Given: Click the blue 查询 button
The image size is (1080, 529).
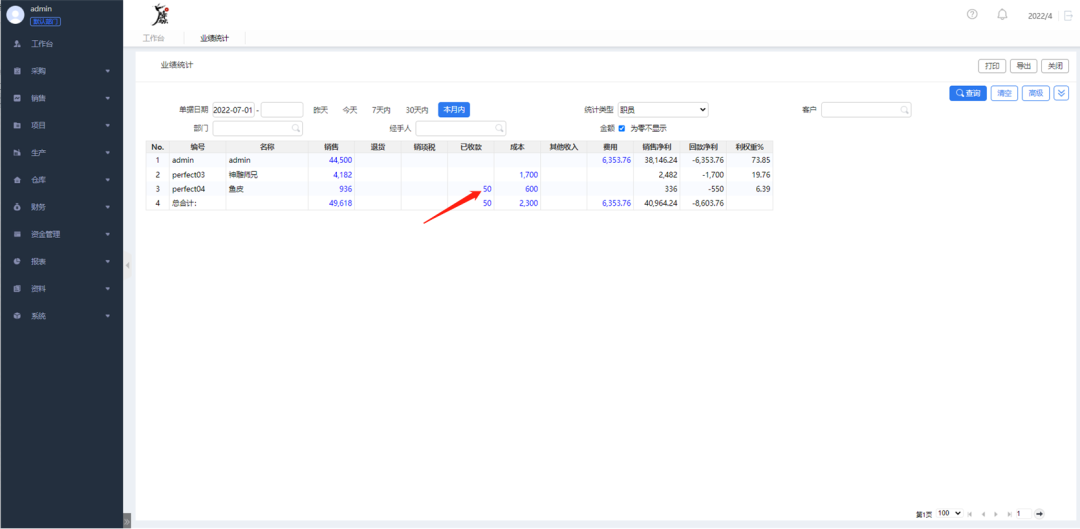Looking at the screenshot, I should [967, 93].
